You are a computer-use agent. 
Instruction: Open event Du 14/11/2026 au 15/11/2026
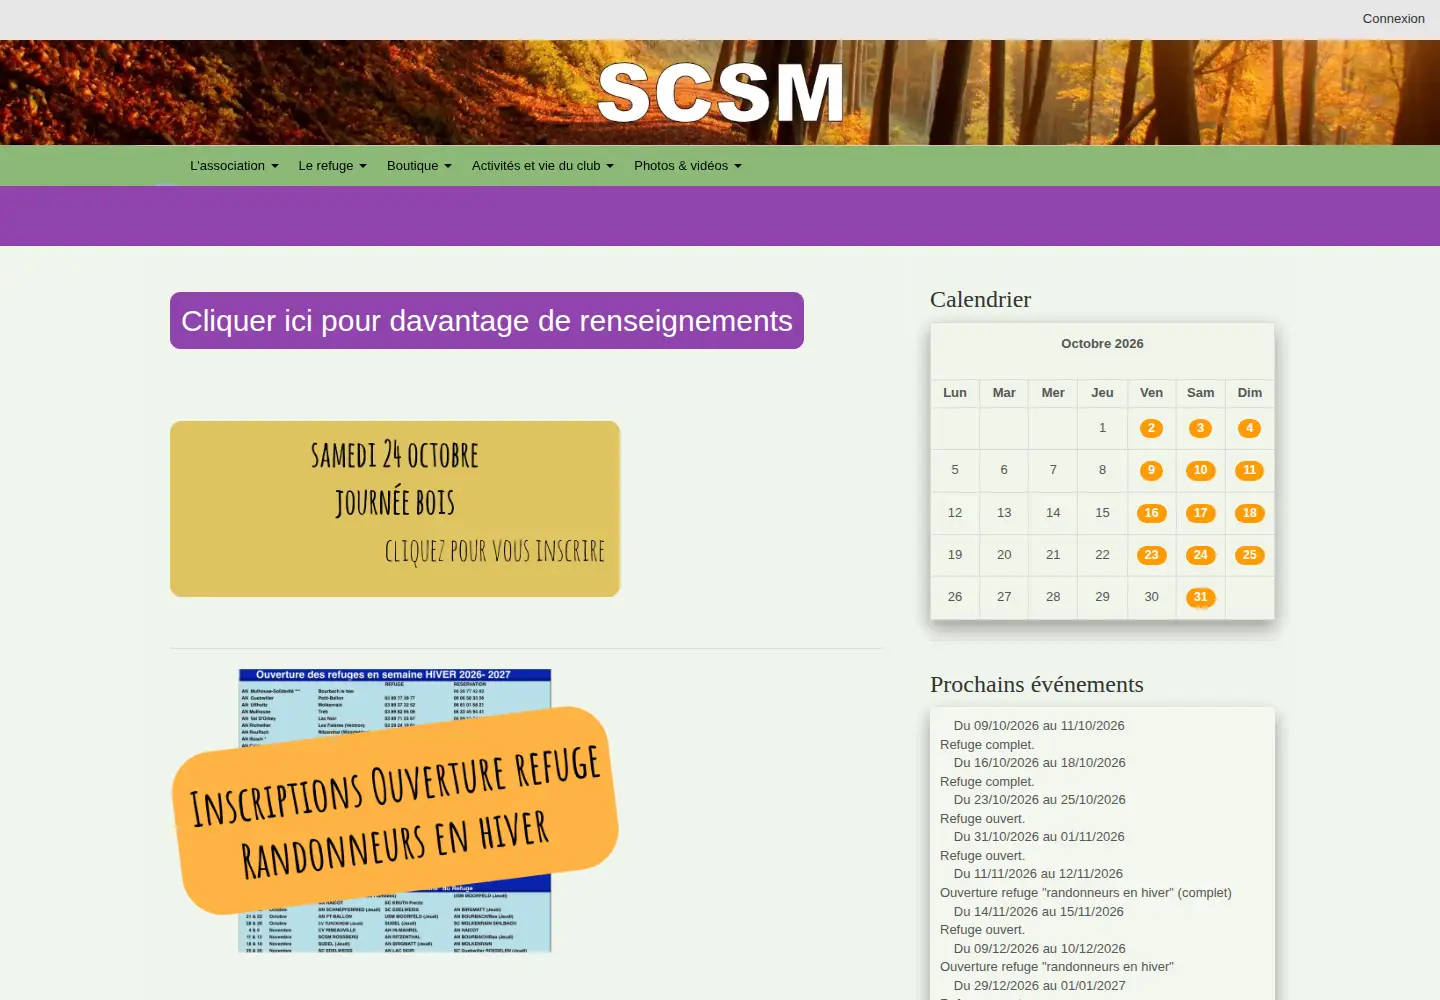tap(1038, 912)
